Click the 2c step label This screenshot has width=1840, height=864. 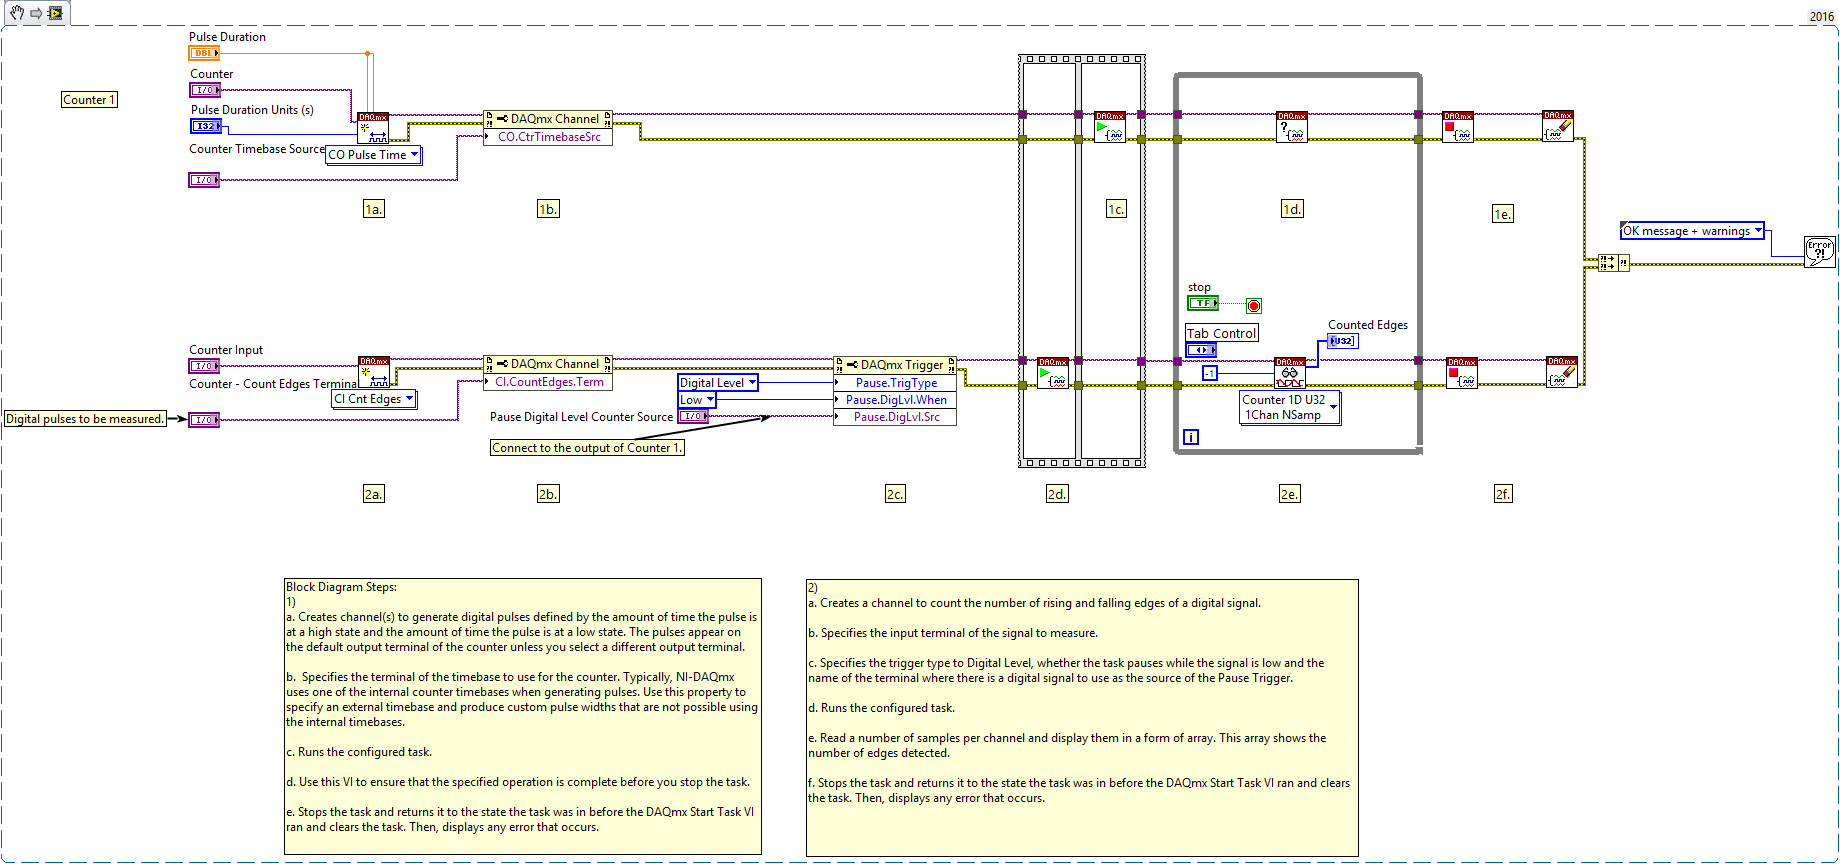point(895,494)
